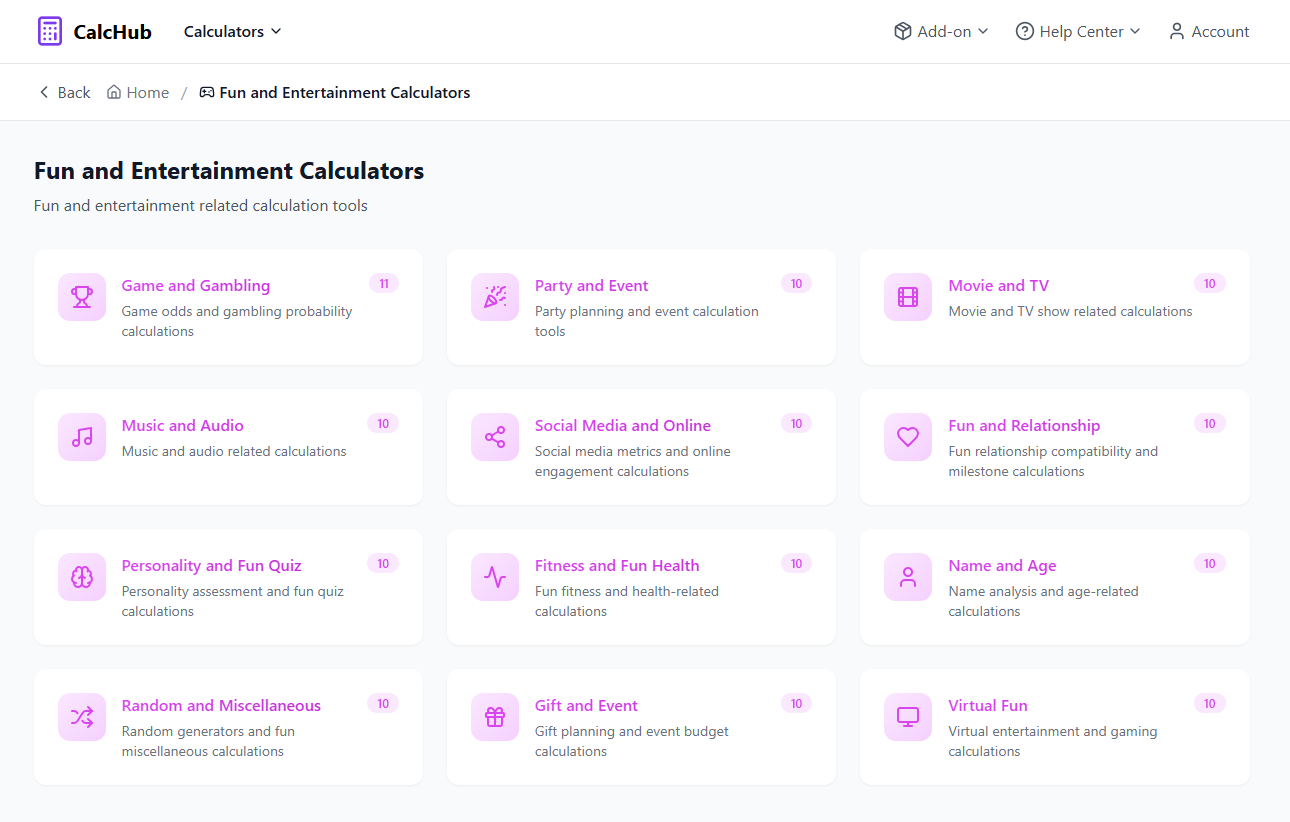Select the Music and Audio title
1290x822 pixels.
(183, 425)
